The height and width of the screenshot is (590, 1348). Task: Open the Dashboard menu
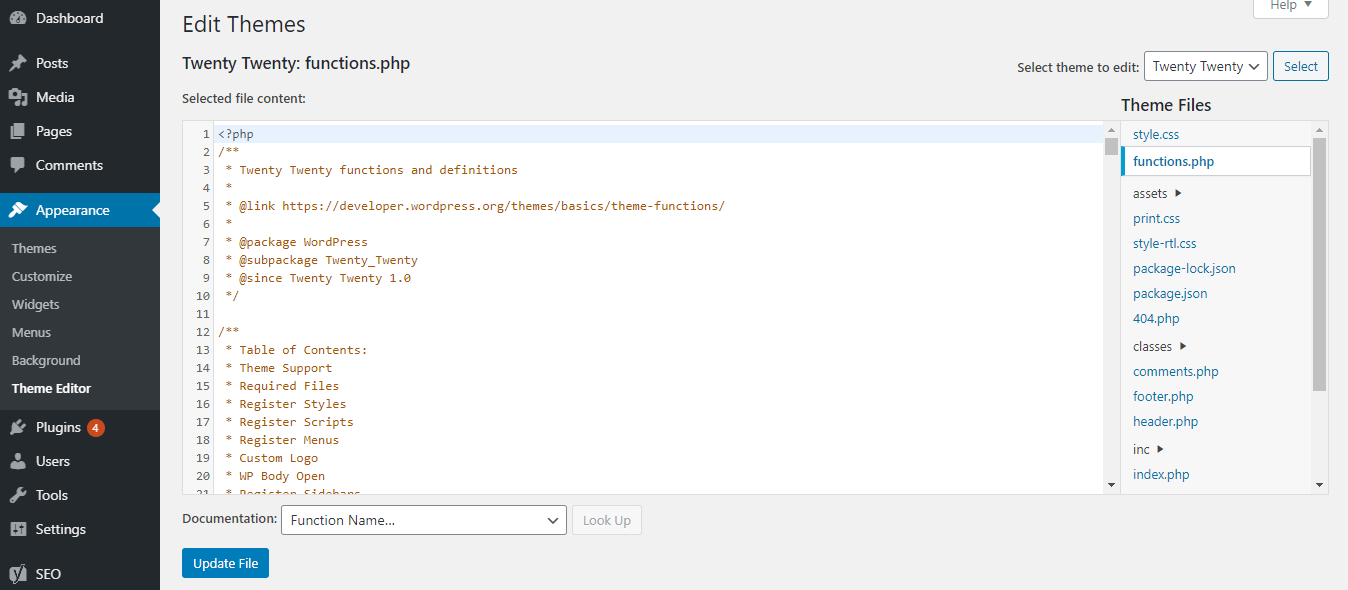pyautogui.click(x=80, y=18)
